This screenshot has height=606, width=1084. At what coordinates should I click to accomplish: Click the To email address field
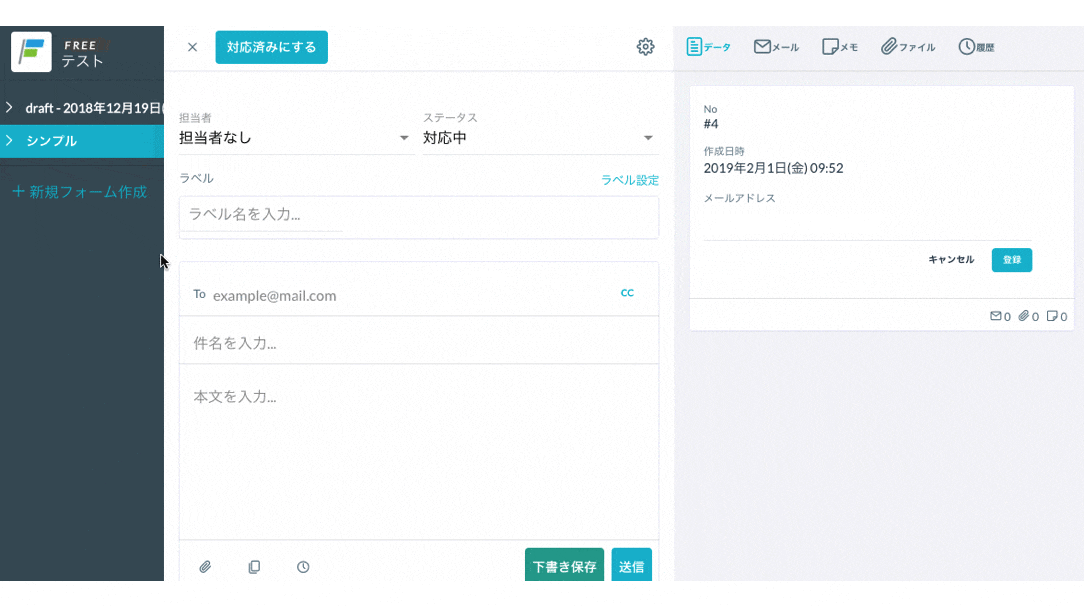click(x=400, y=295)
